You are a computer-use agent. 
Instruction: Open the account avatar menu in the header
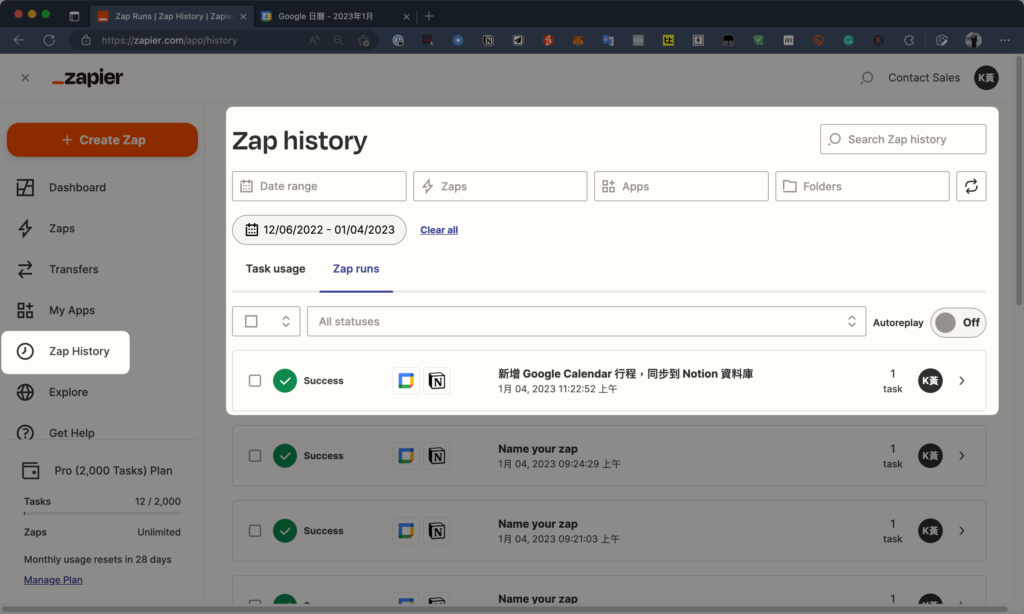986,78
